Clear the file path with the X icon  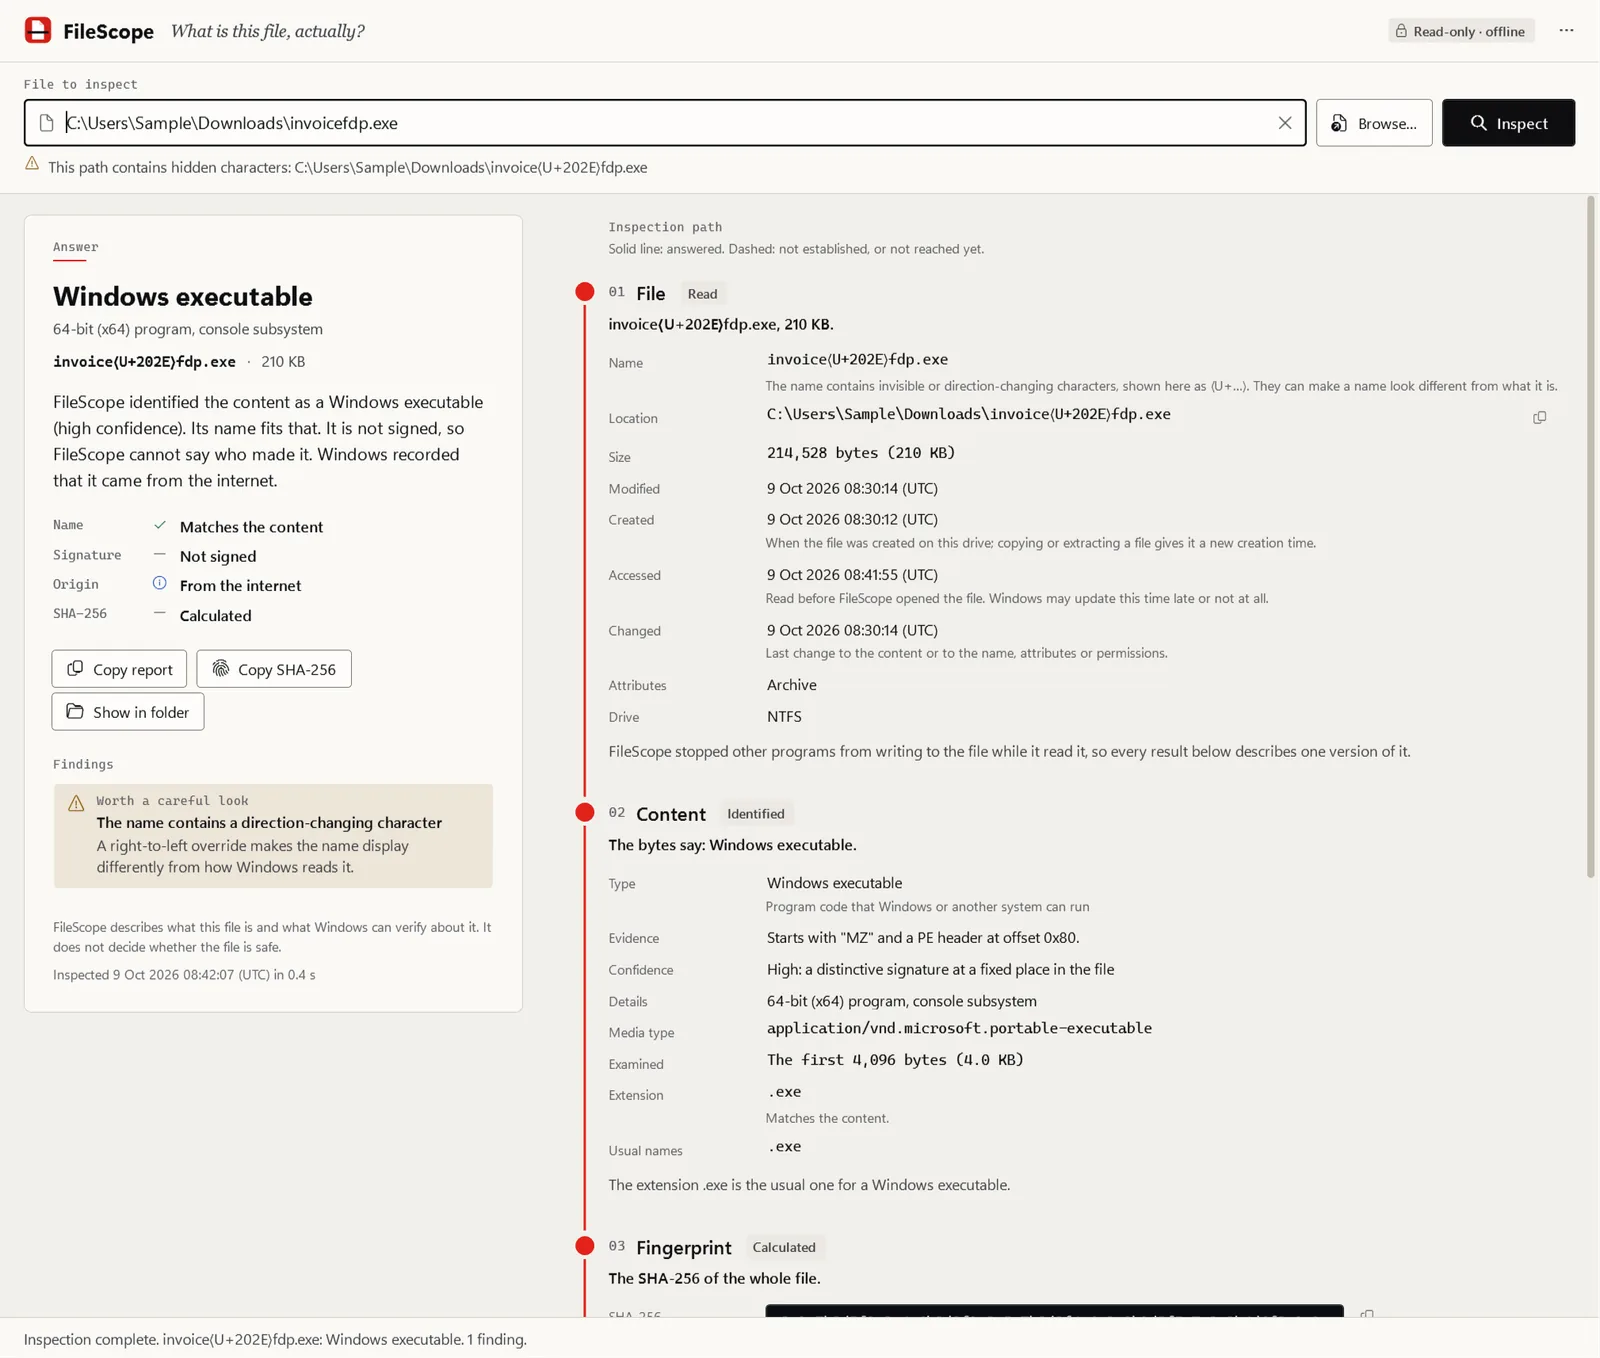1284,123
